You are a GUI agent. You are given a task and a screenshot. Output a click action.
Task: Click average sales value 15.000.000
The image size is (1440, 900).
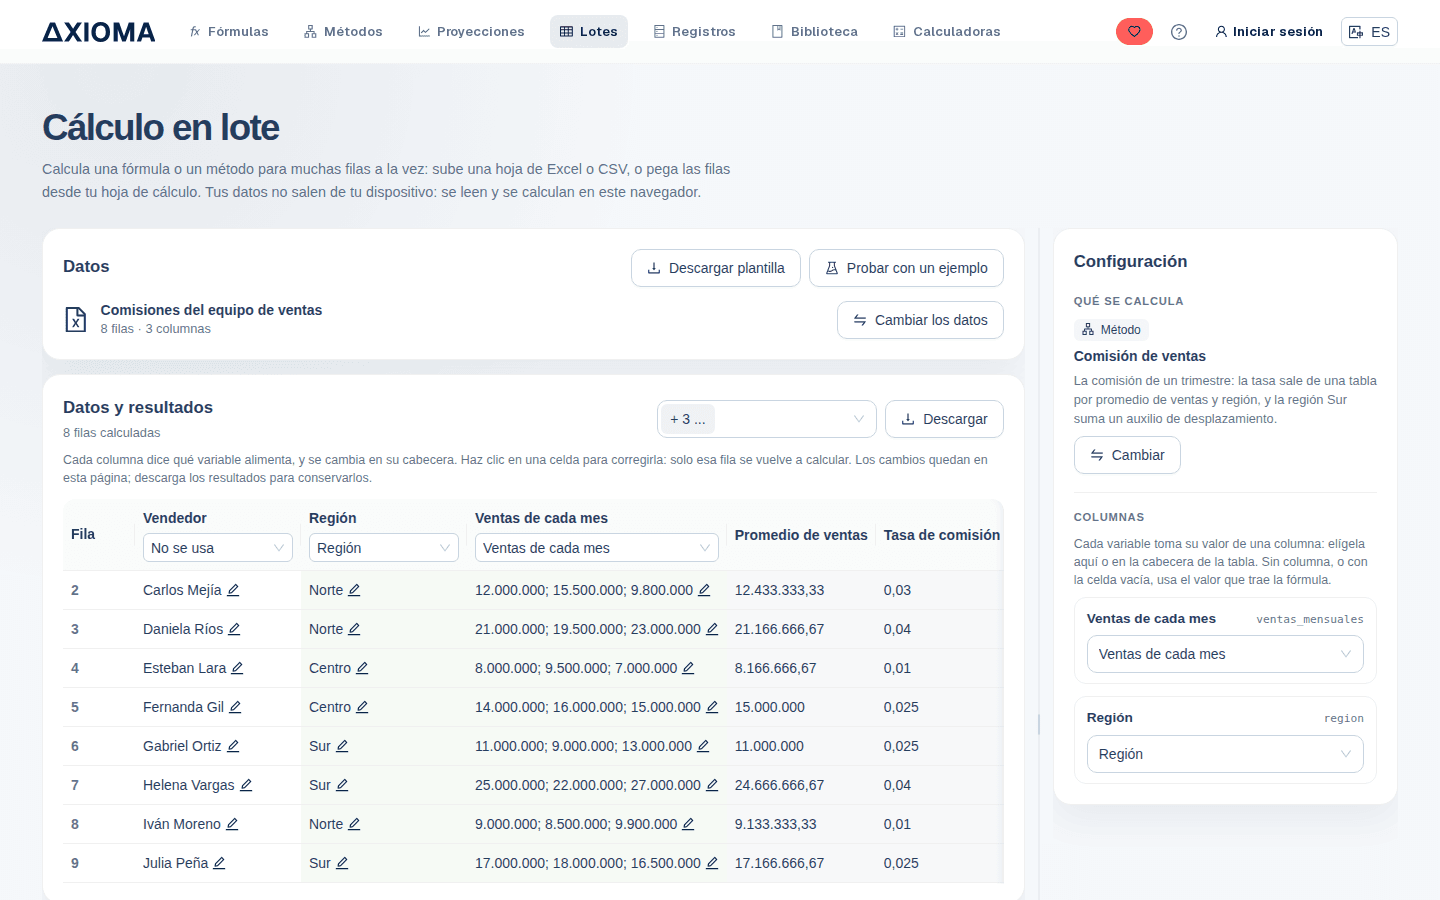tap(770, 707)
